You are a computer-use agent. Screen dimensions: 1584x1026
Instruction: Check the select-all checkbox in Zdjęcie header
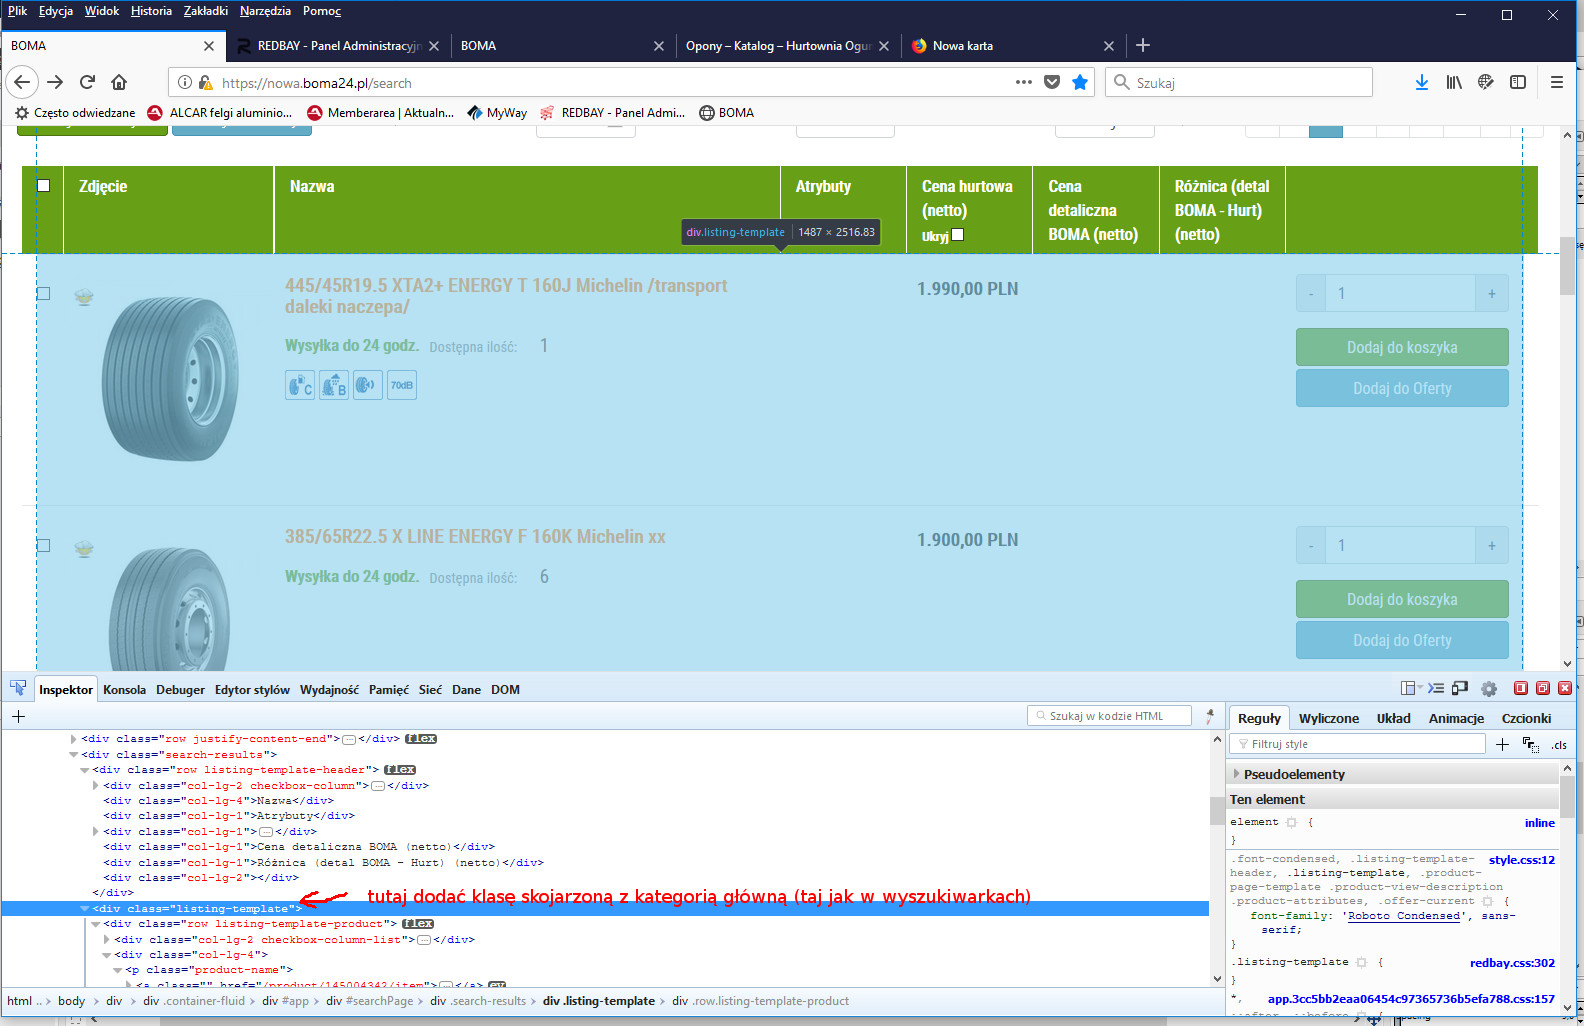[43, 185]
